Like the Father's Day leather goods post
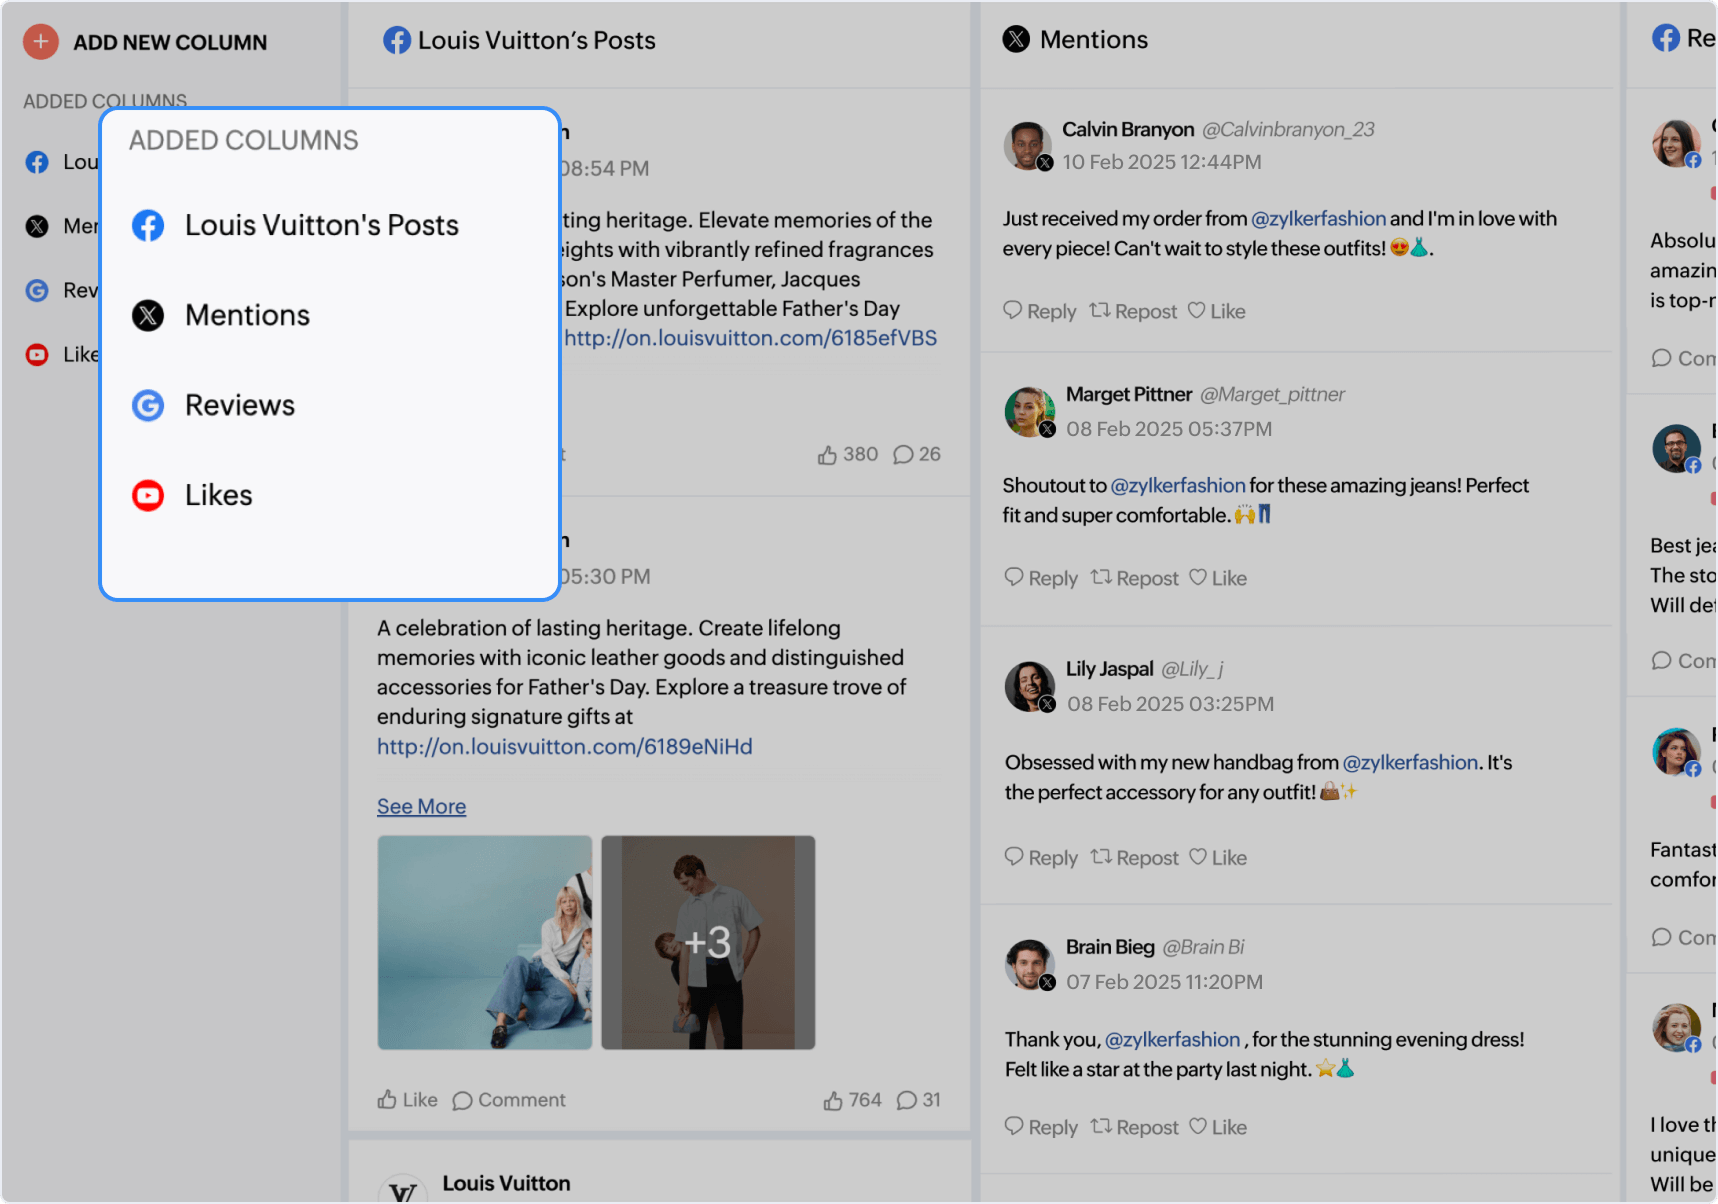 point(408,1100)
